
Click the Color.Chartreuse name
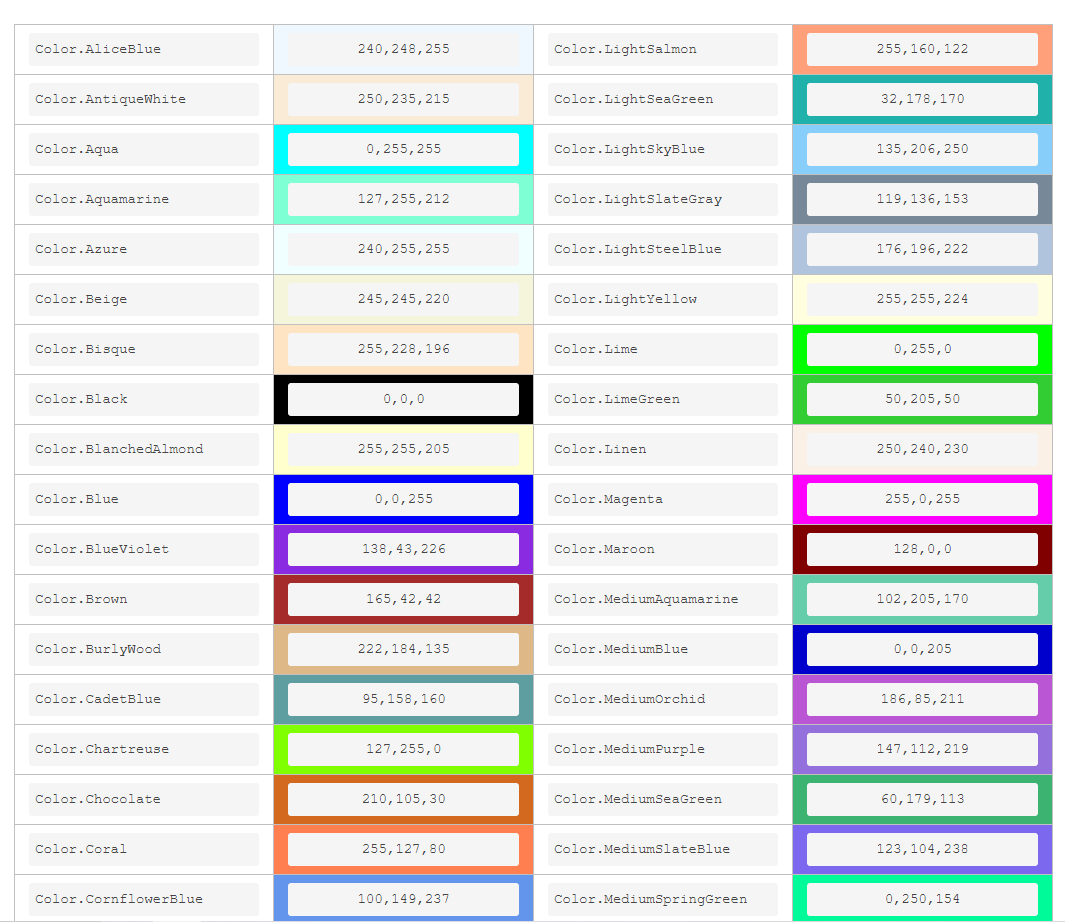(144, 749)
